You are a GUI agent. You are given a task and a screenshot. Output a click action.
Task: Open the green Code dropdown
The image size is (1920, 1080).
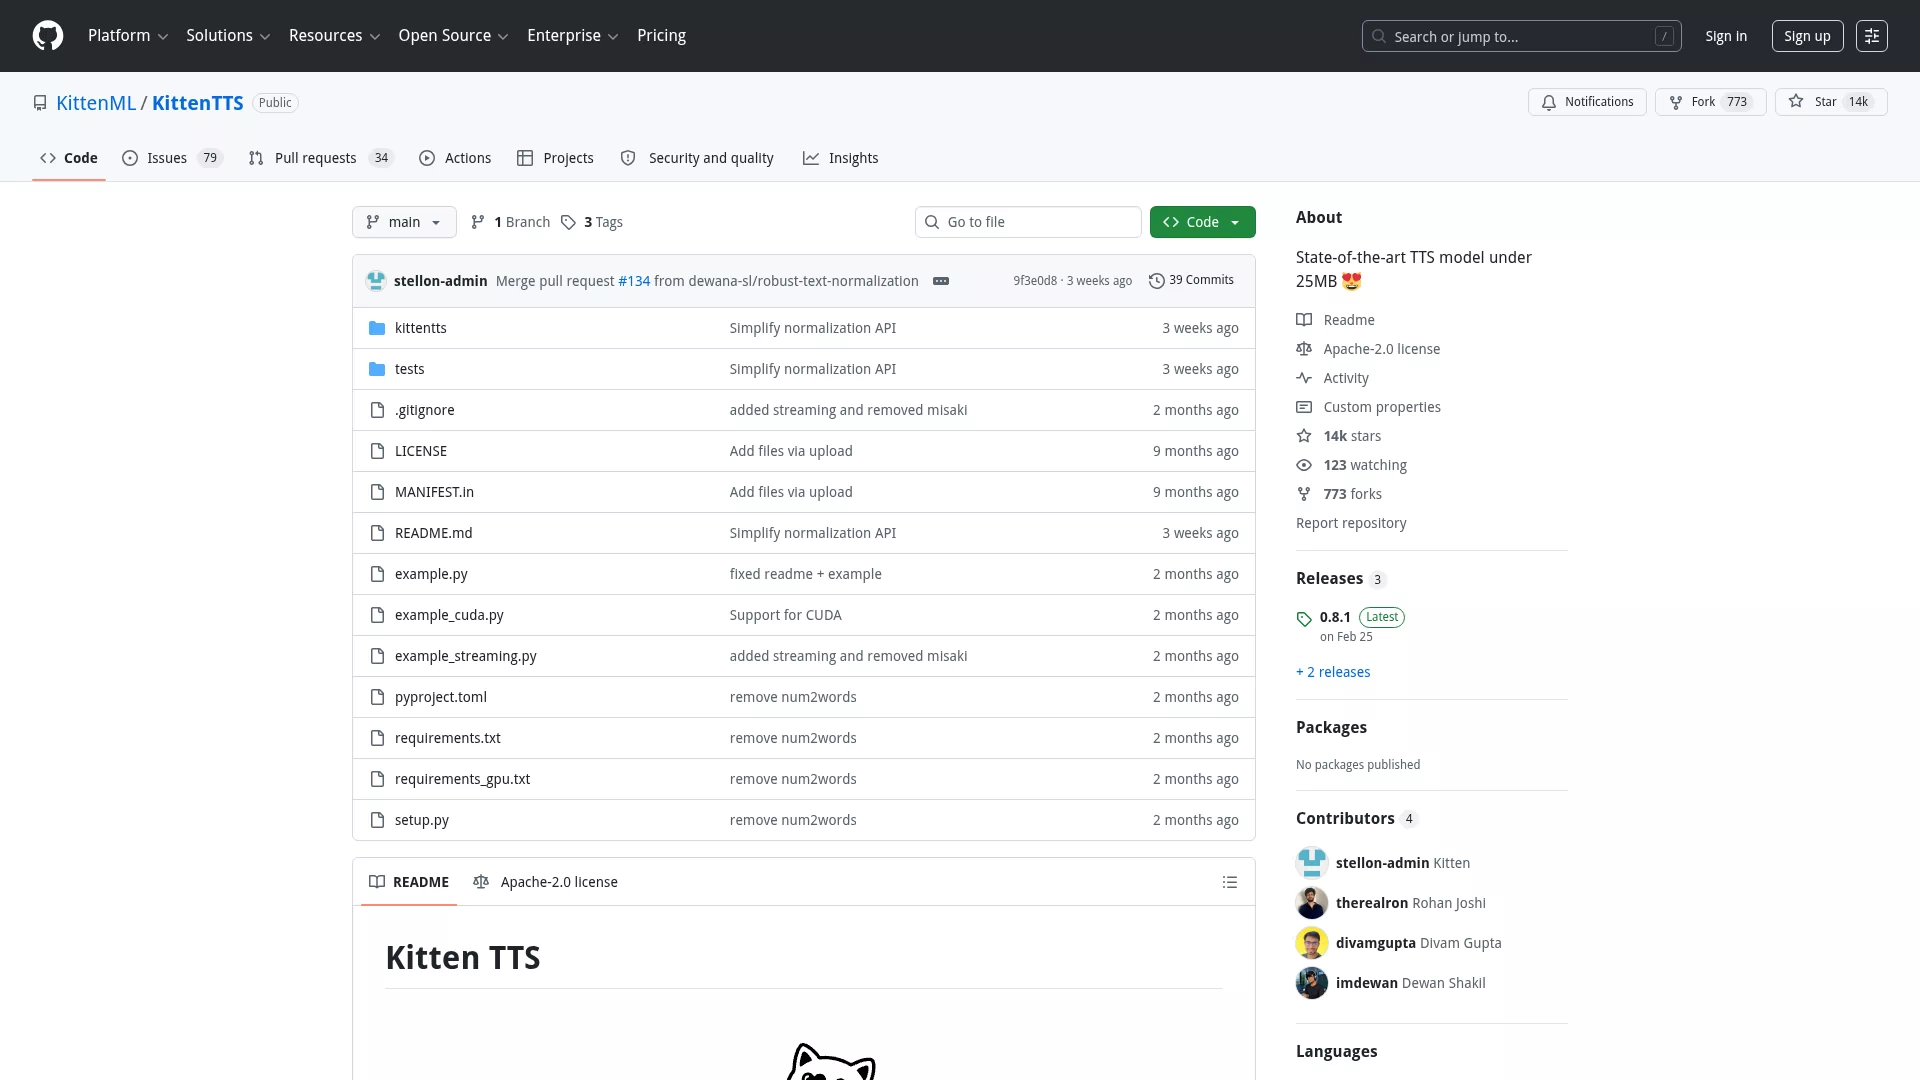click(x=1203, y=222)
